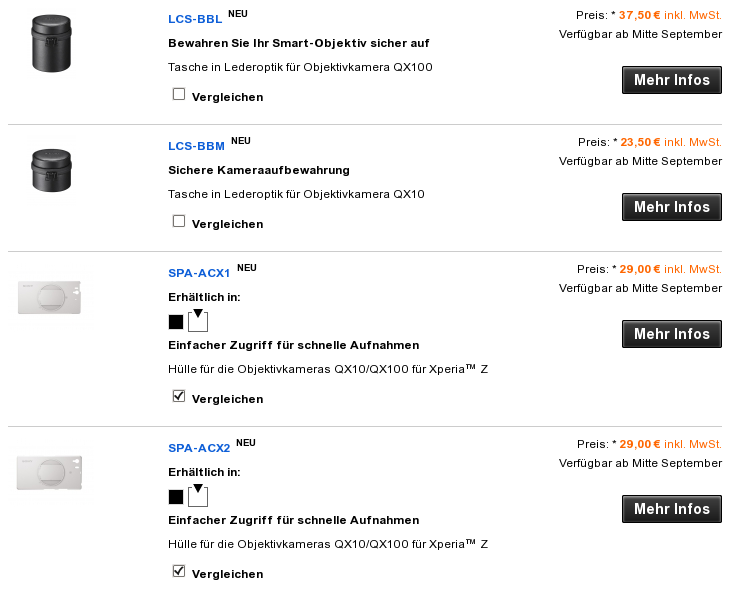738x590 pixels.
Task: Open the SPA-ACX1 product link
Action: (199, 273)
